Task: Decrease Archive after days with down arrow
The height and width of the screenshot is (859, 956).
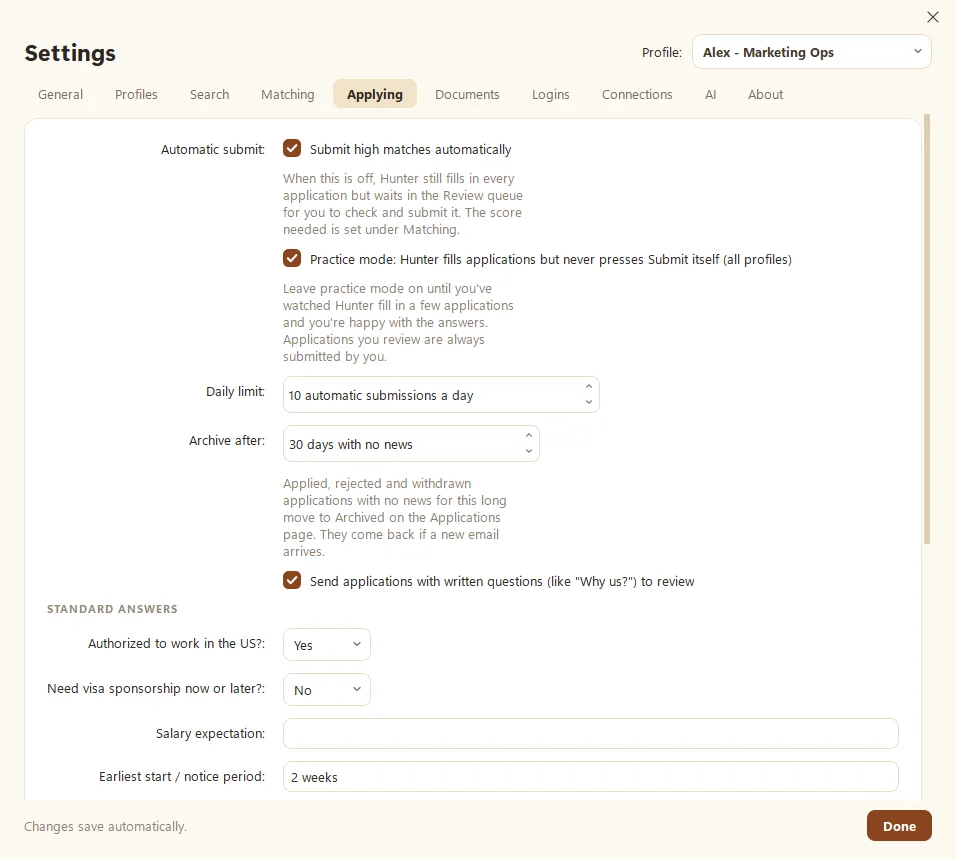Action: pos(529,451)
